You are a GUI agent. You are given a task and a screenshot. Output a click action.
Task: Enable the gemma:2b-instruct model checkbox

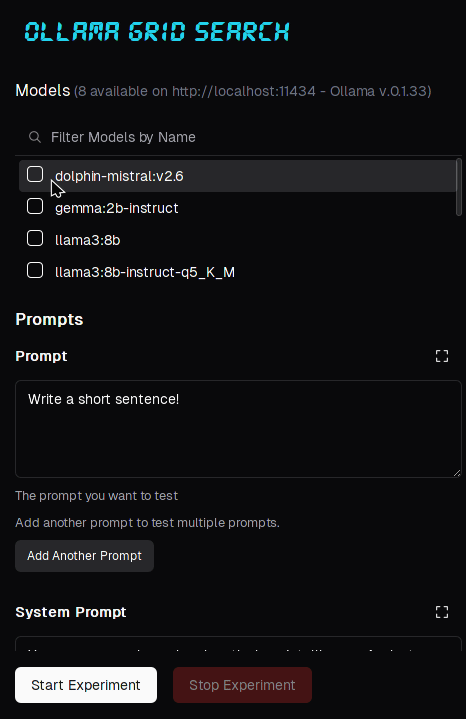pyautogui.click(x=35, y=206)
